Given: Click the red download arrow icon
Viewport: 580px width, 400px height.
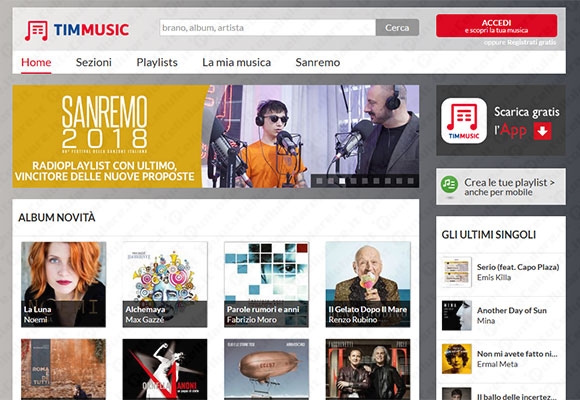Looking at the screenshot, I should (542, 131).
